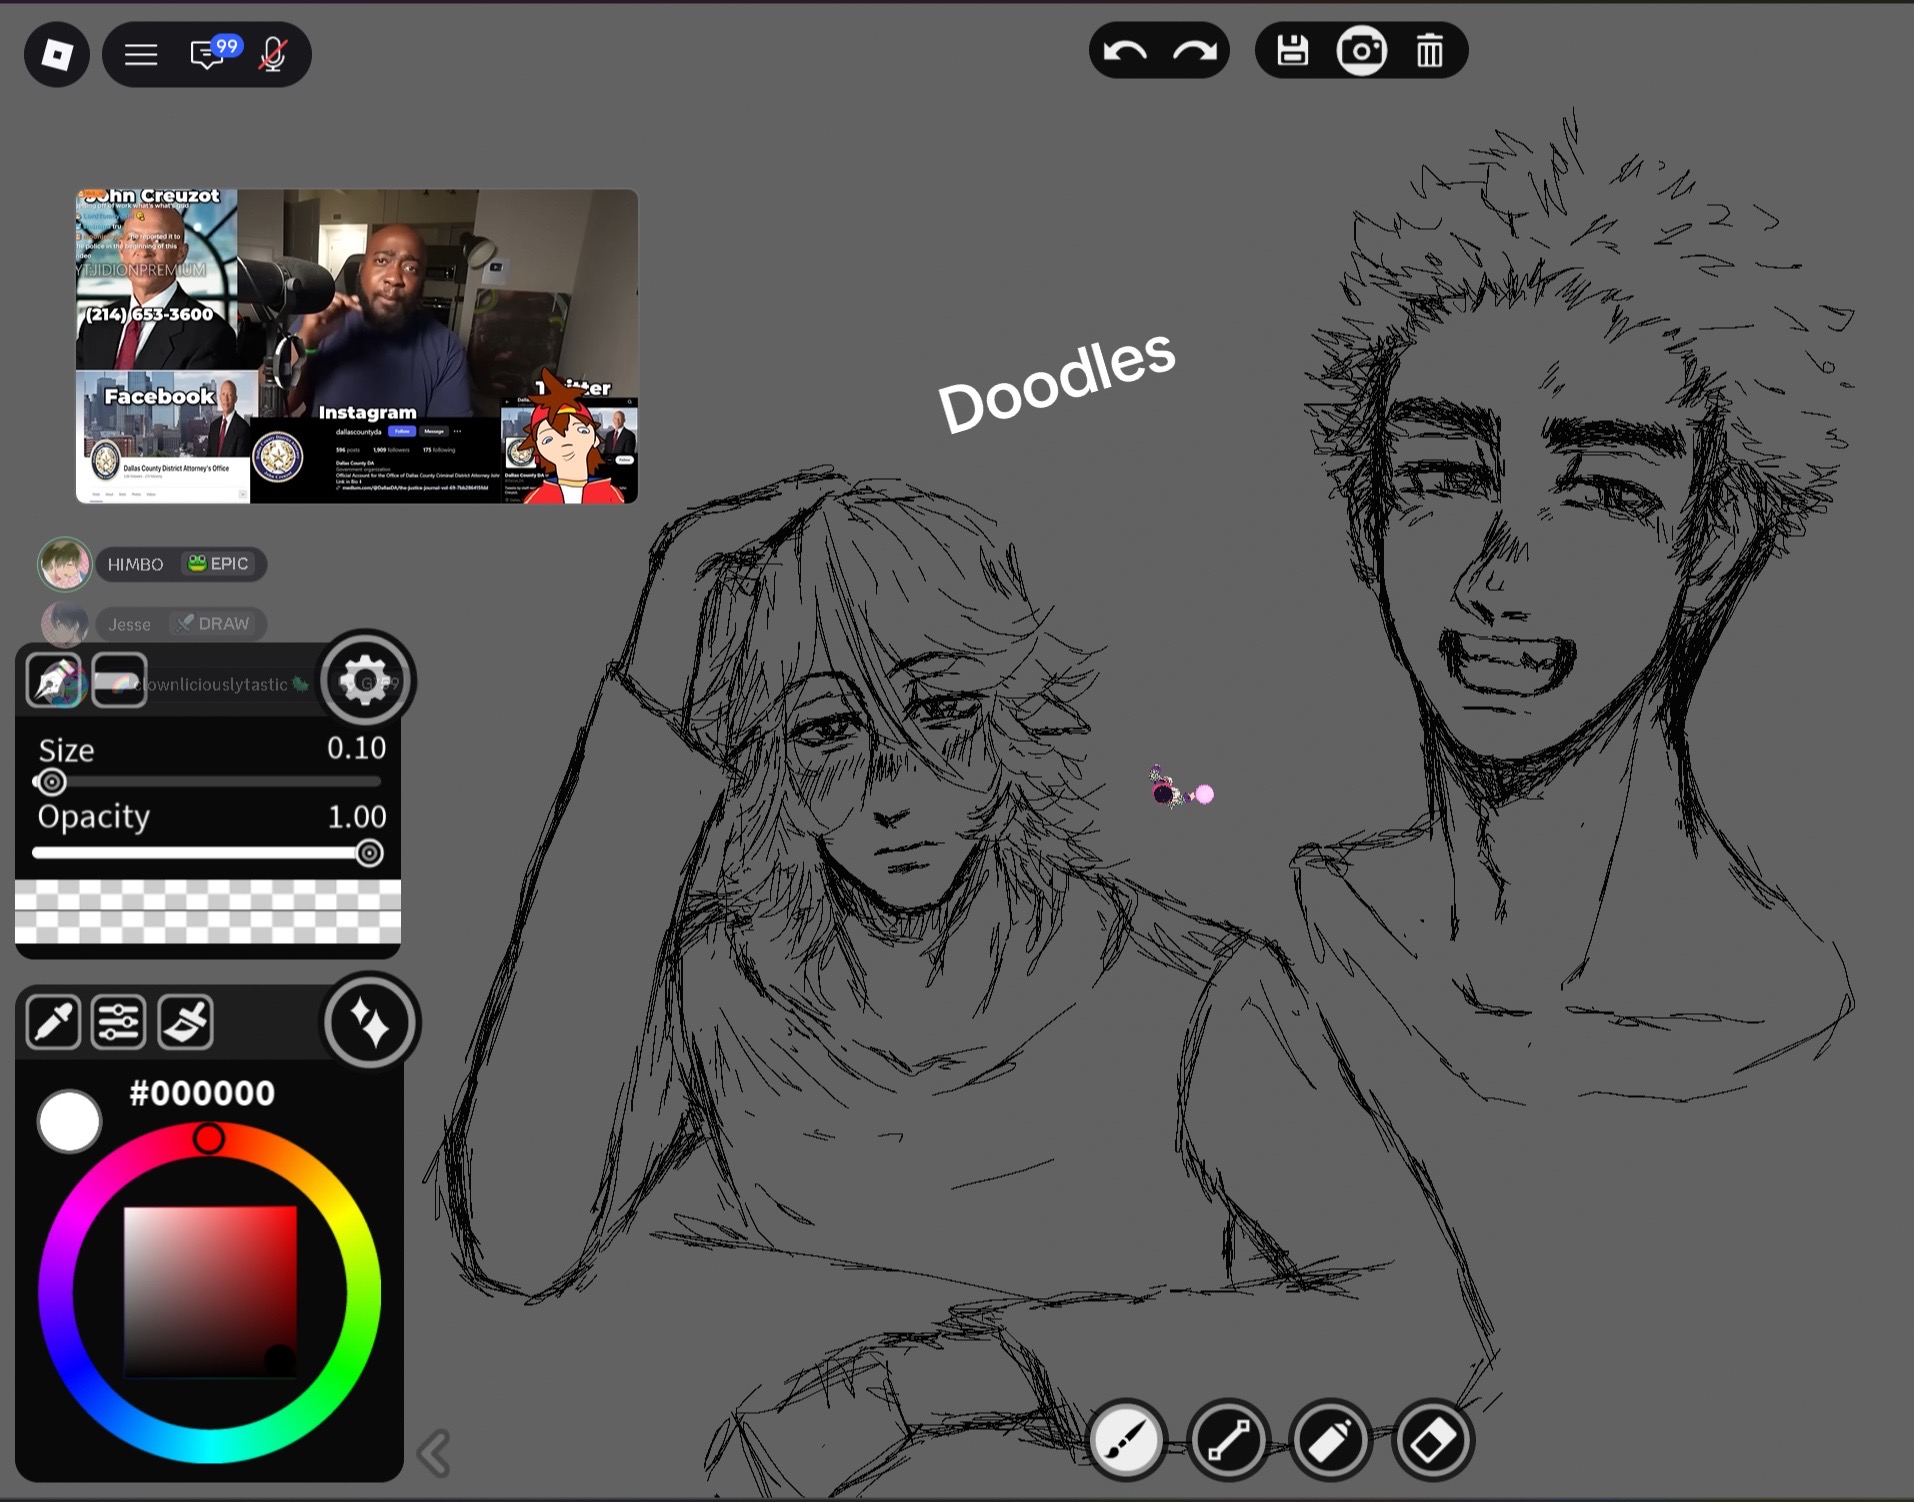This screenshot has width=1914, height=1502.
Task: Open the Roblox menu logo button
Action: (57, 54)
